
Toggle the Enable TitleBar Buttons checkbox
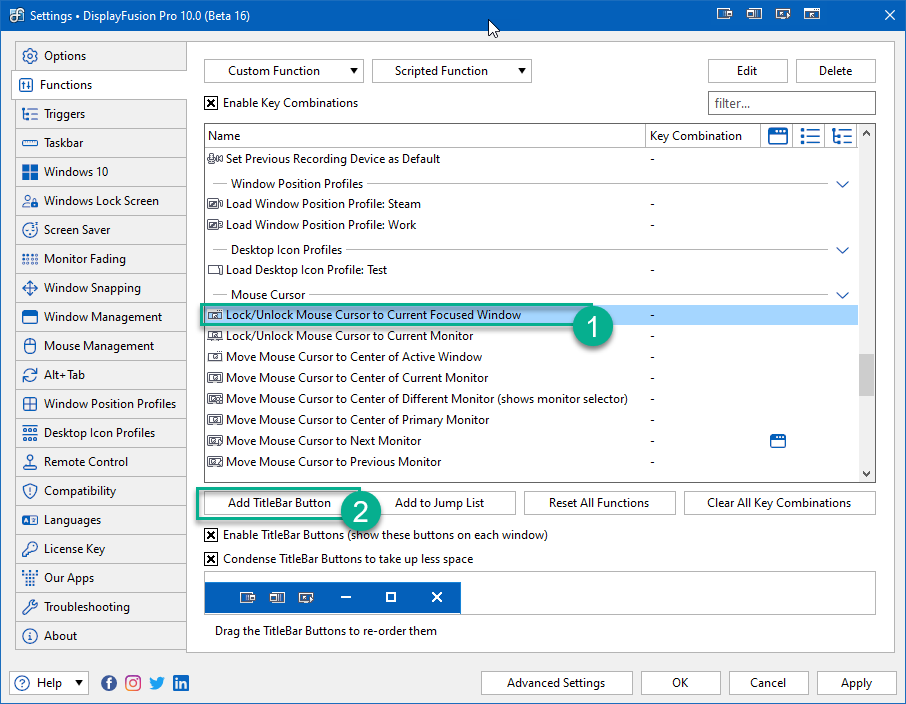coord(211,535)
